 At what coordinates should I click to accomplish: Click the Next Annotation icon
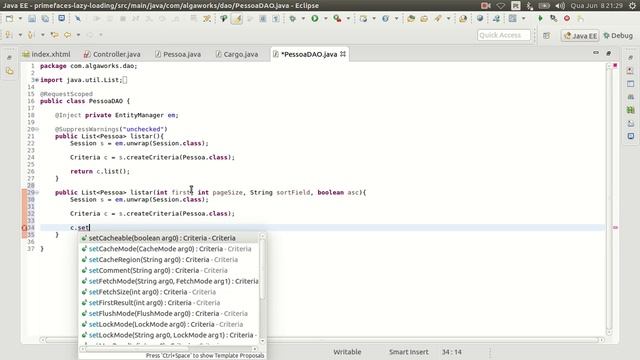click(9, 35)
